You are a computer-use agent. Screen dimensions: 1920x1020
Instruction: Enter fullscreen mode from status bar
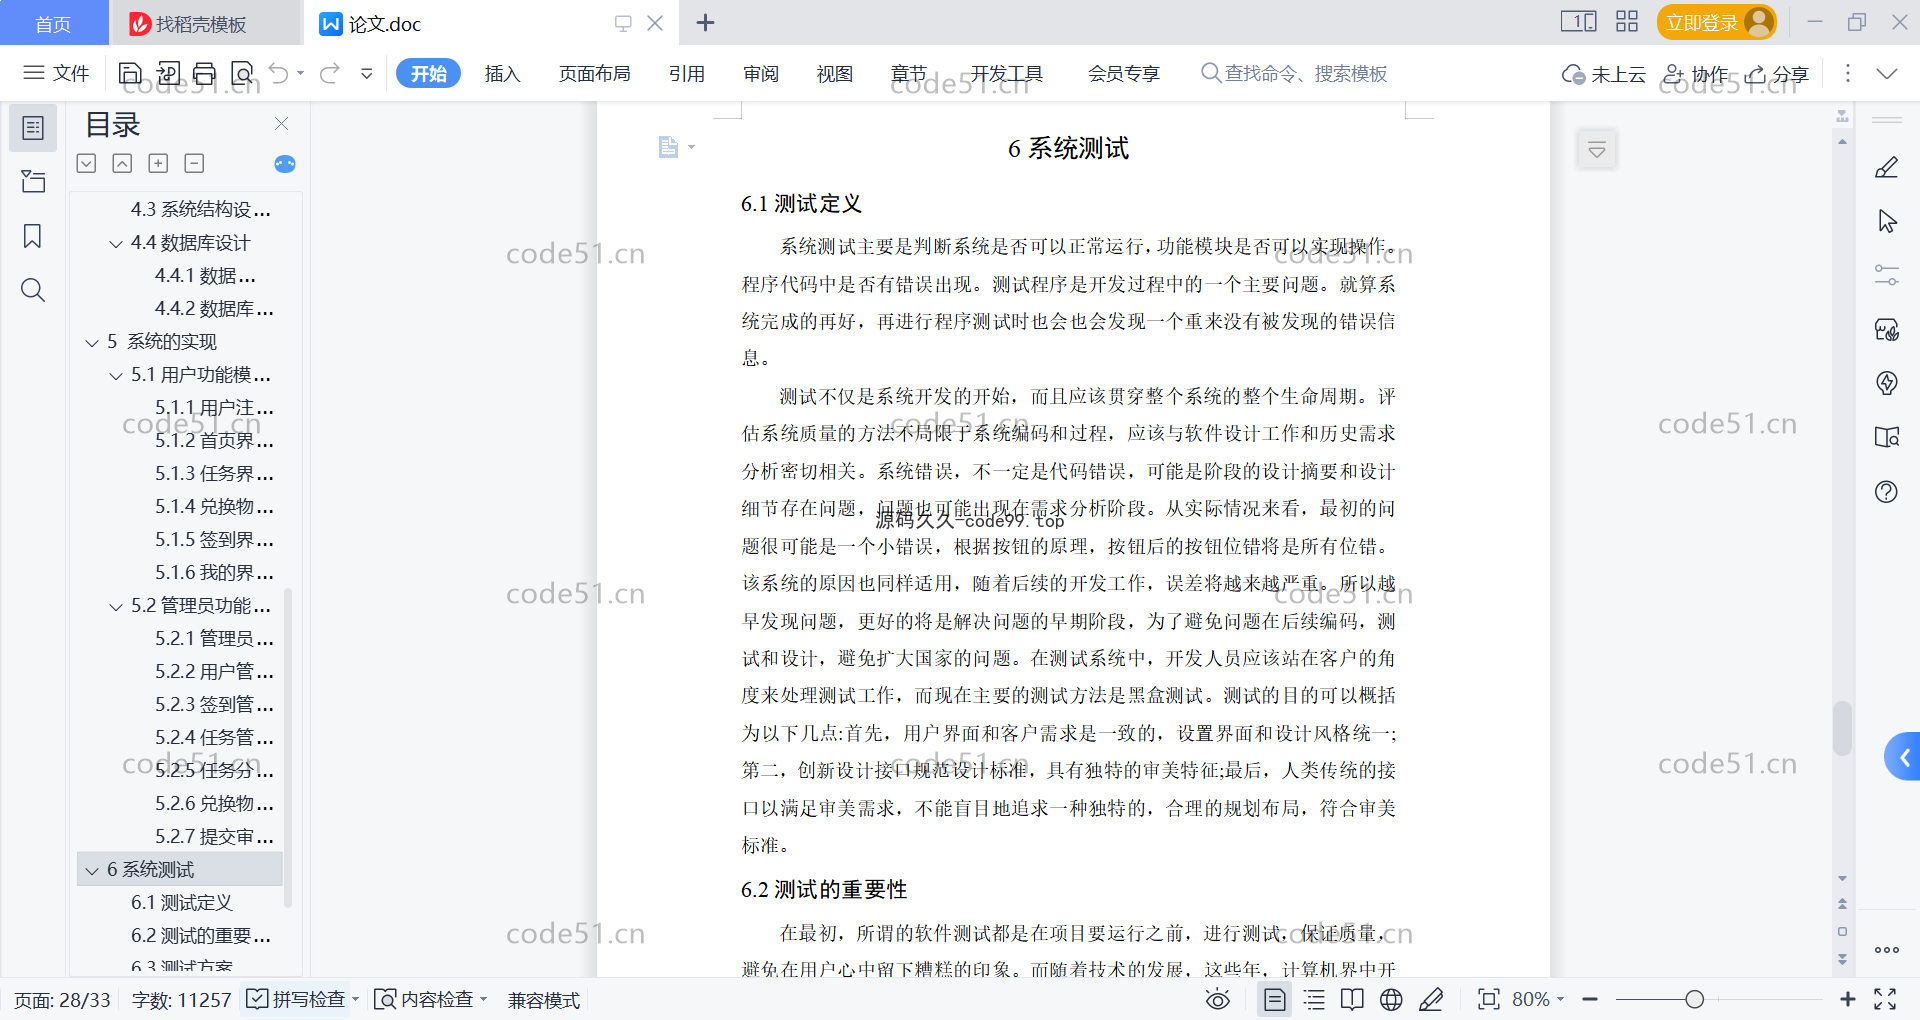[1885, 999]
